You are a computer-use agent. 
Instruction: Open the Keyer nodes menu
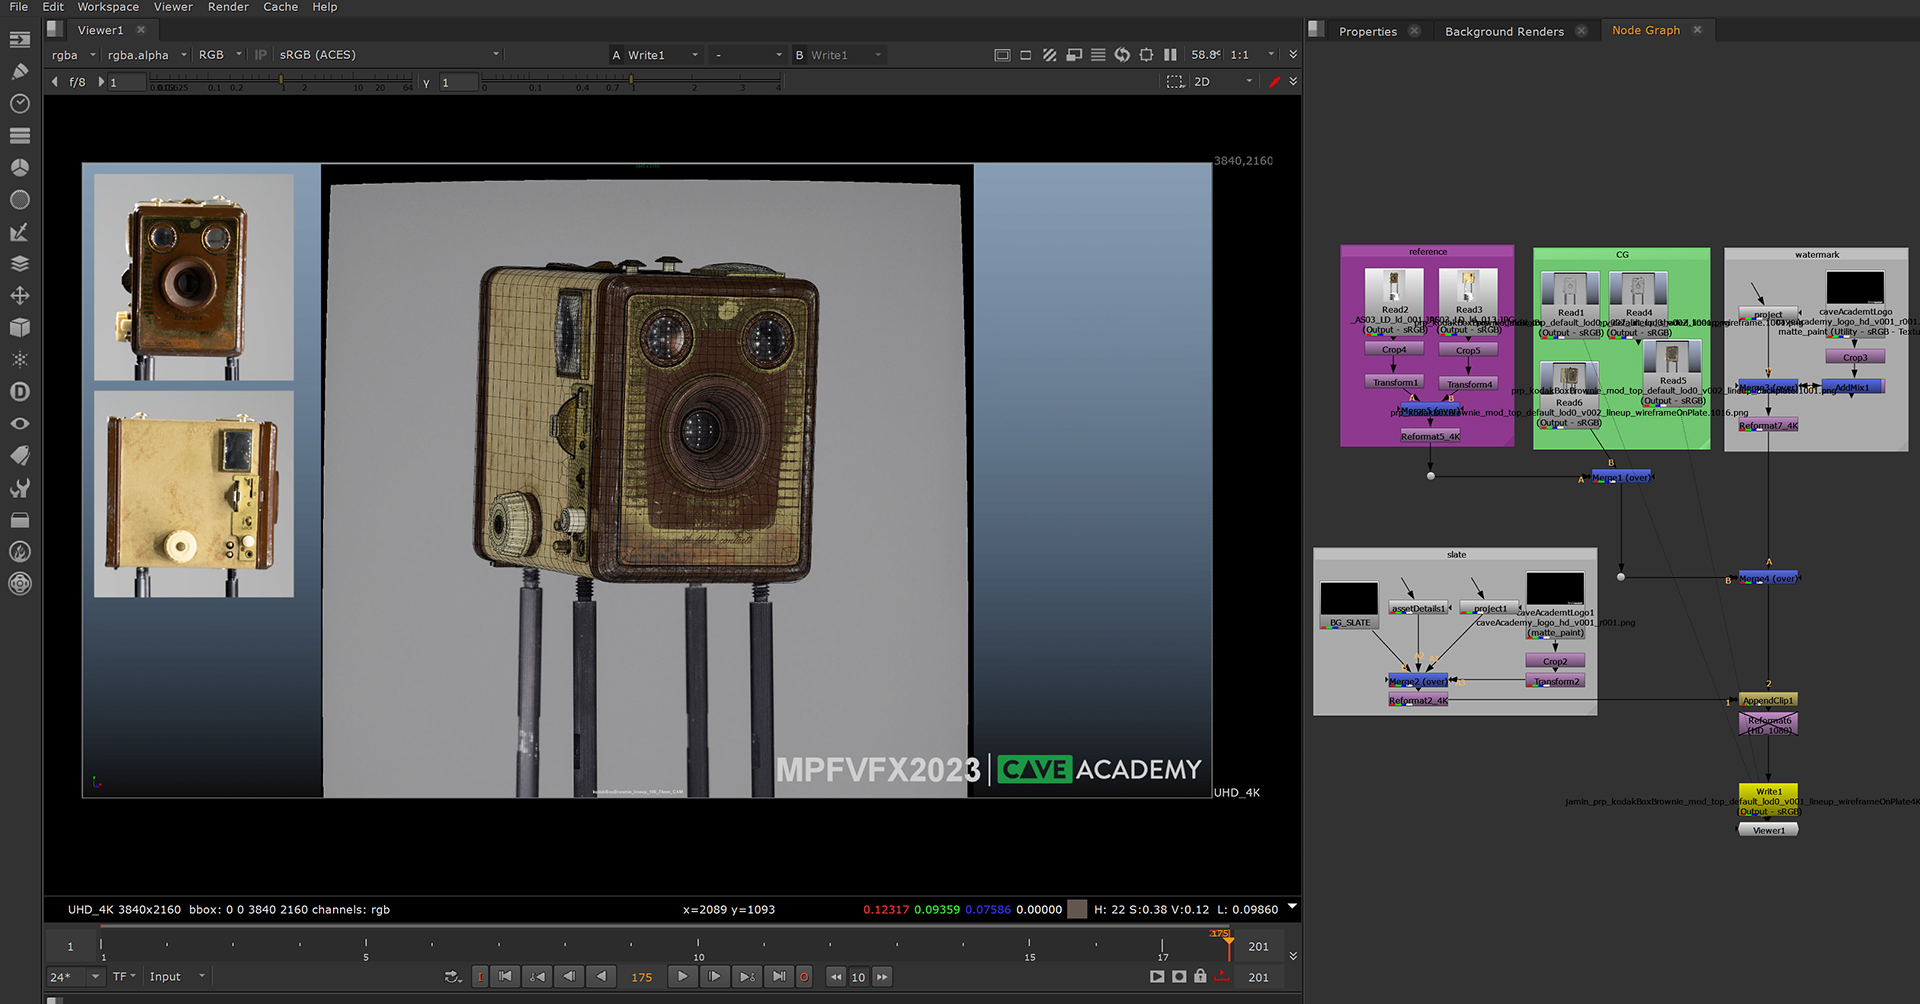click(20, 232)
